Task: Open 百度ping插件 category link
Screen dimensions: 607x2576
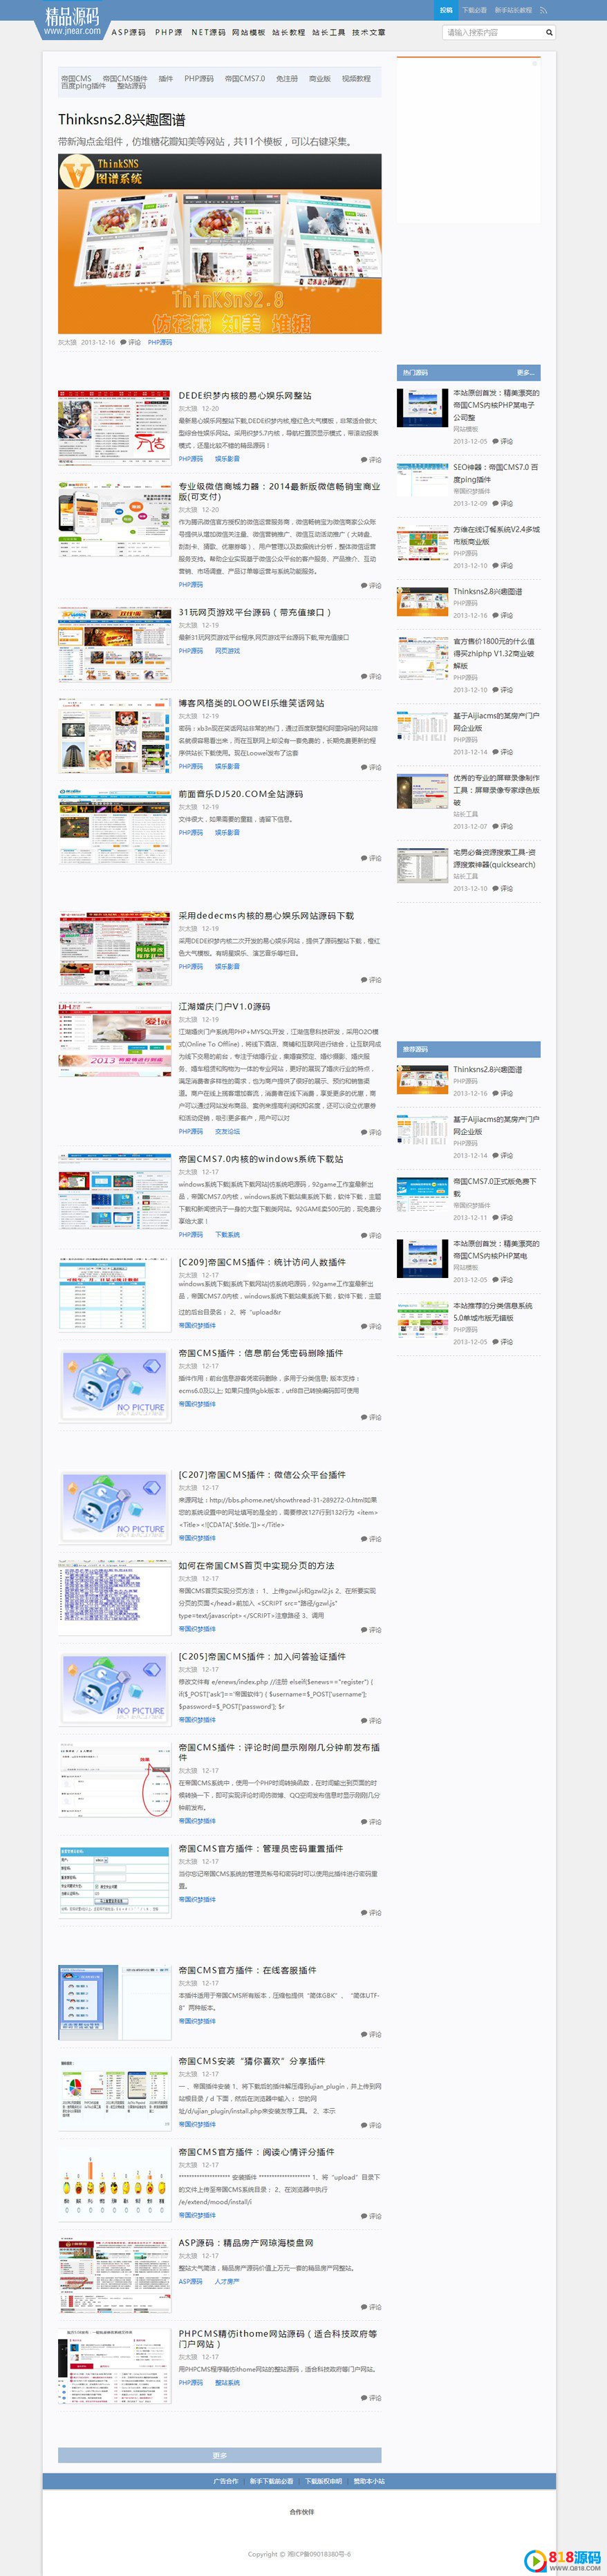Action: coord(83,86)
